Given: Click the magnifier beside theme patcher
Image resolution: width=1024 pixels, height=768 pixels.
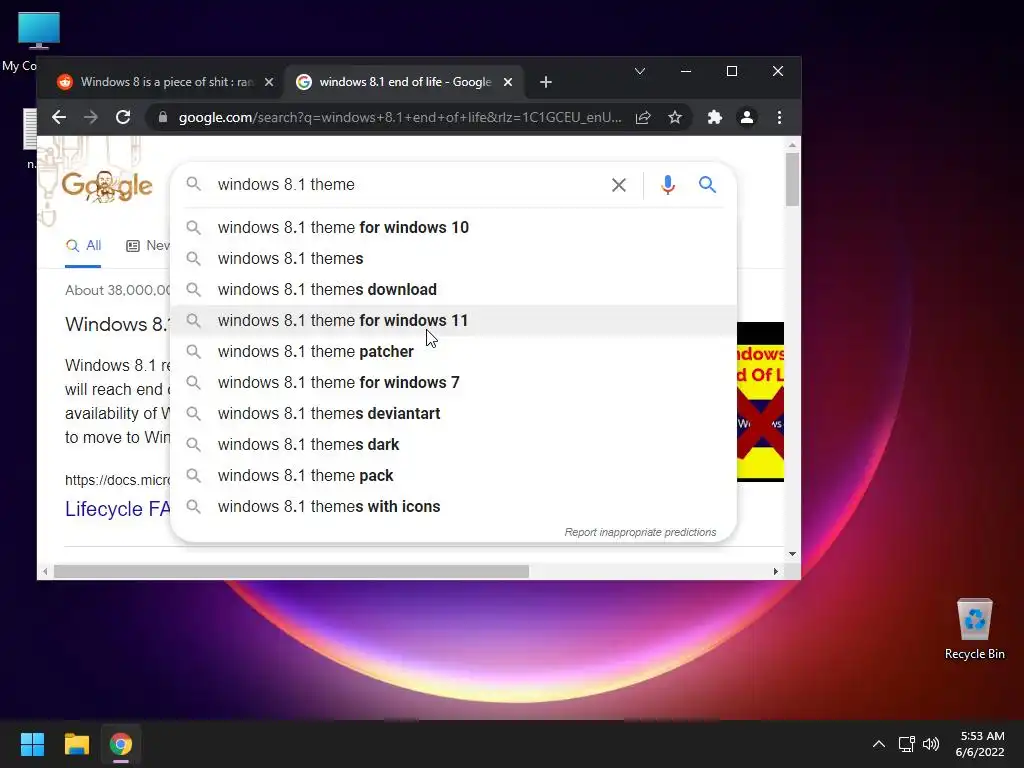Looking at the screenshot, I should pyautogui.click(x=193, y=351).
